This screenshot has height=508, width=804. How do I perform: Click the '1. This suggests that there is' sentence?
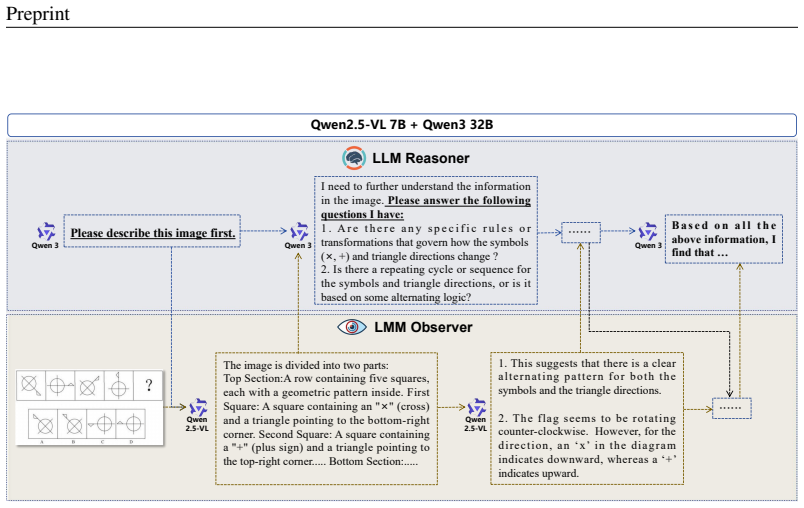coord(587,377)
